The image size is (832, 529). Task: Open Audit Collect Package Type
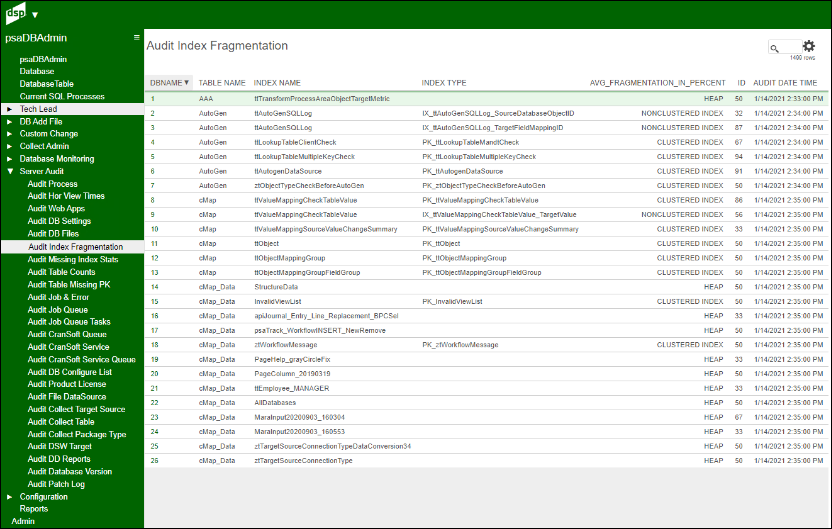(x=77, y=434)
